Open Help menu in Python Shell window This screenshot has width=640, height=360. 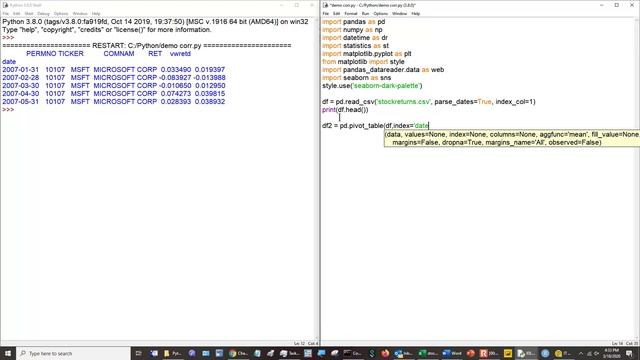pos(96,13)
